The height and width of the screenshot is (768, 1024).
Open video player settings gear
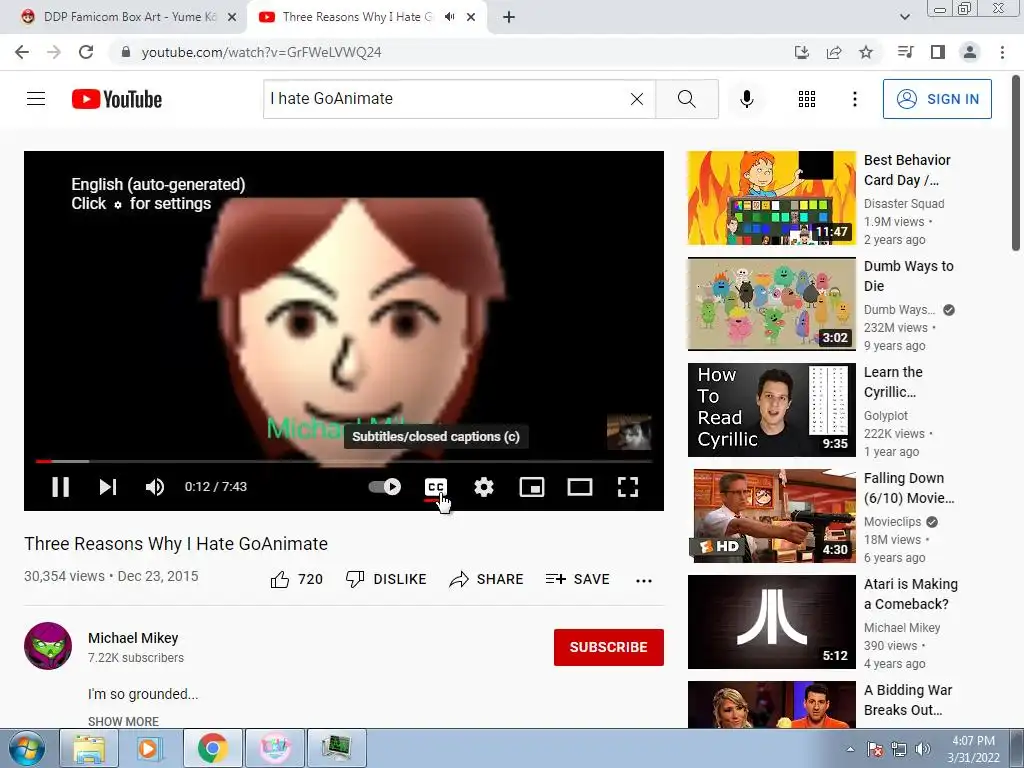tap(484, 487)
